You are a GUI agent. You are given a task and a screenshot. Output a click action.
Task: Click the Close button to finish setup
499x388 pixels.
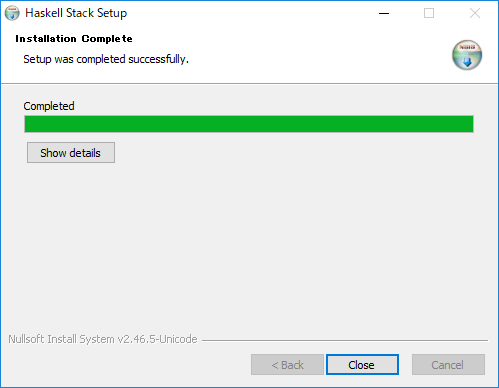362,365
